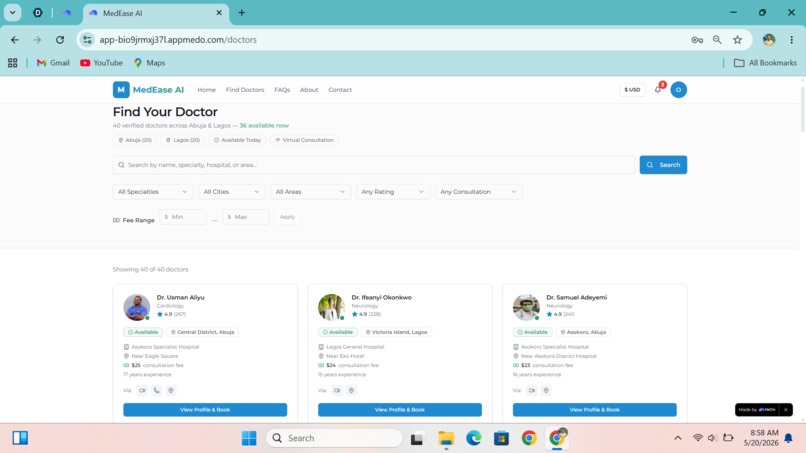
Task: Show hidden system tray icons
Action: [x=677, y=438]
